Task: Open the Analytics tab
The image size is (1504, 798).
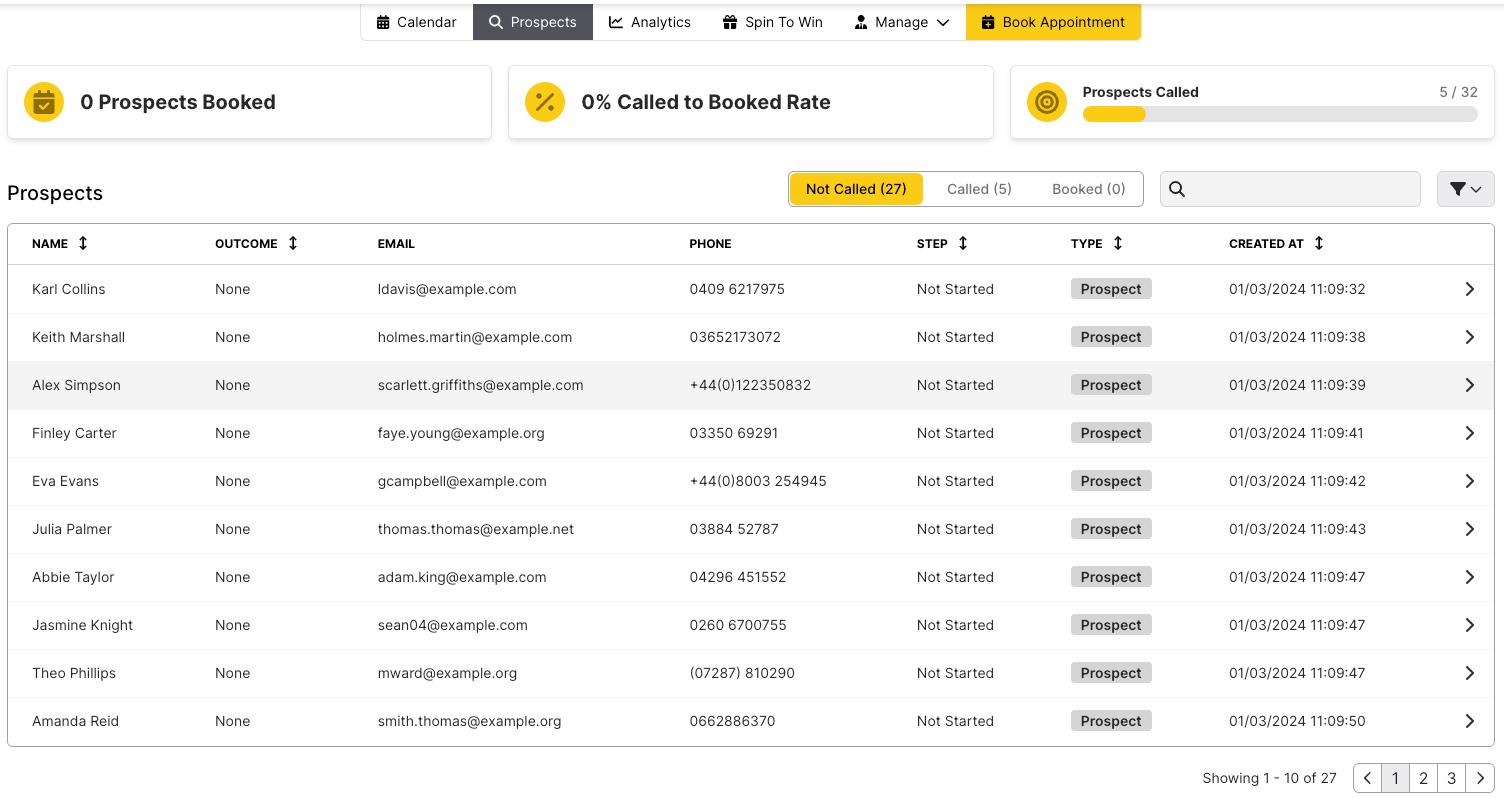Action: tap(650, 22)
